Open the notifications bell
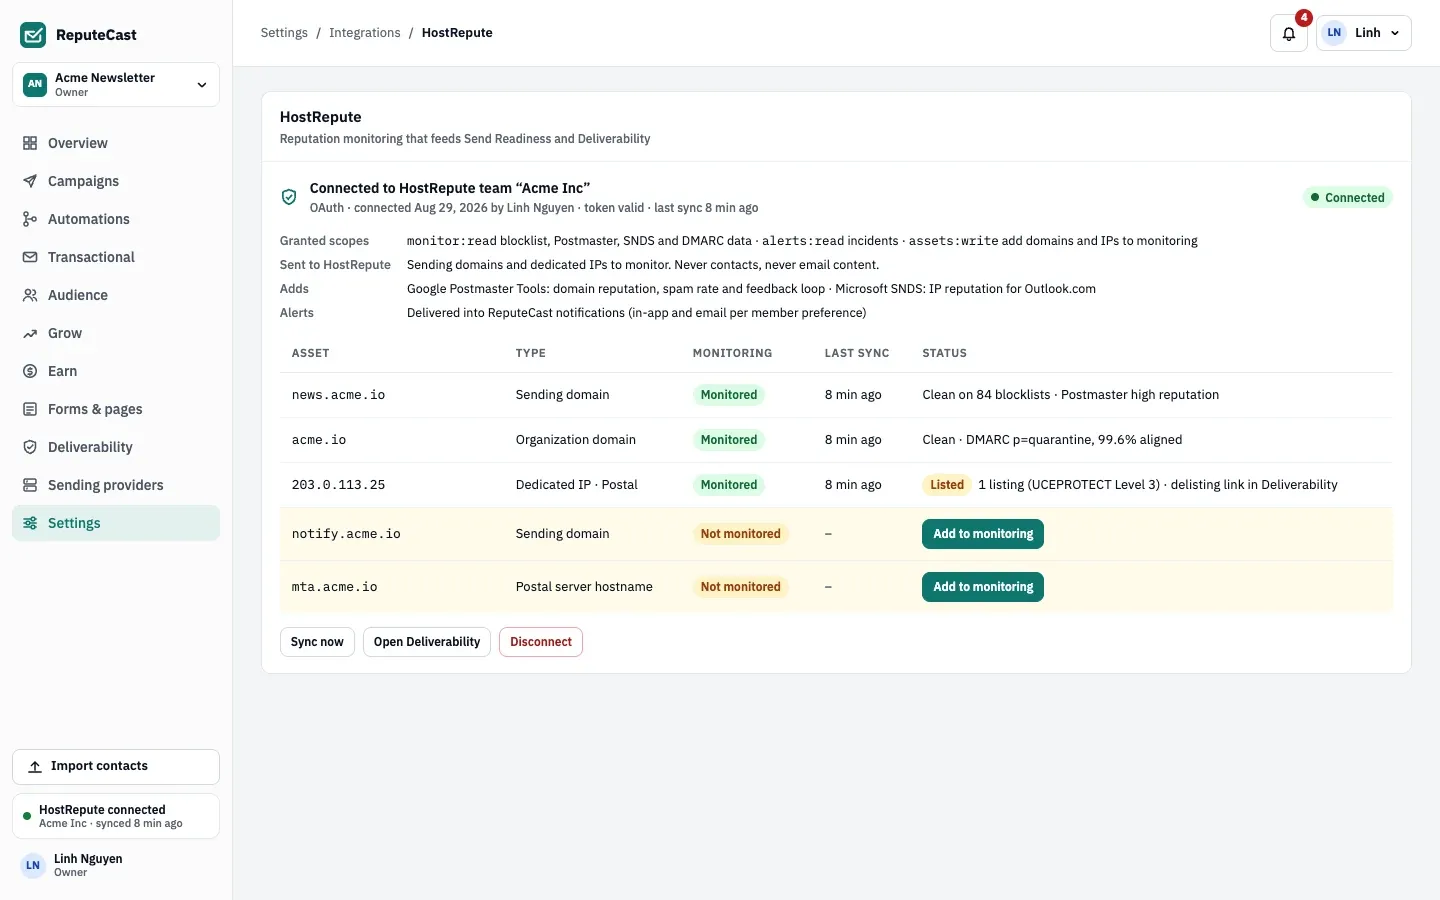The width and height of the screenshot is (1440, 900). point(1289,33)
